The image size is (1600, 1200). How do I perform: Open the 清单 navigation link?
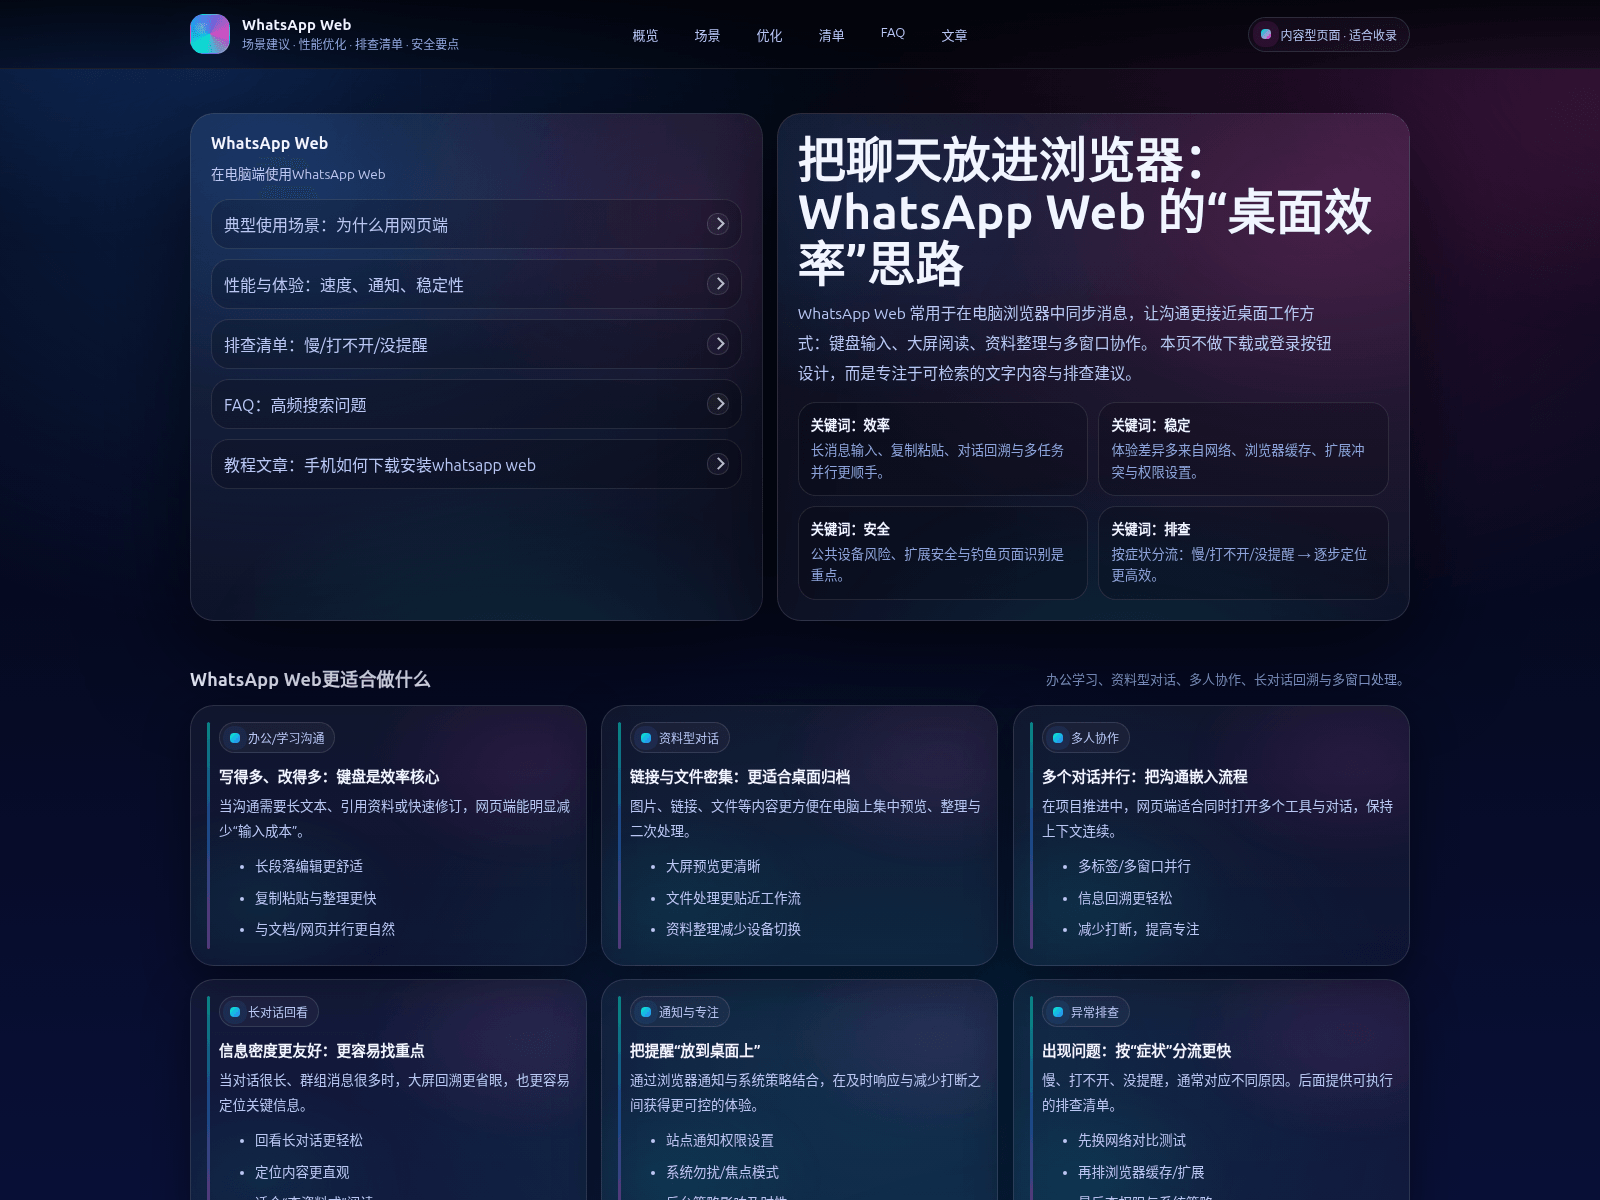coord(831,35)
